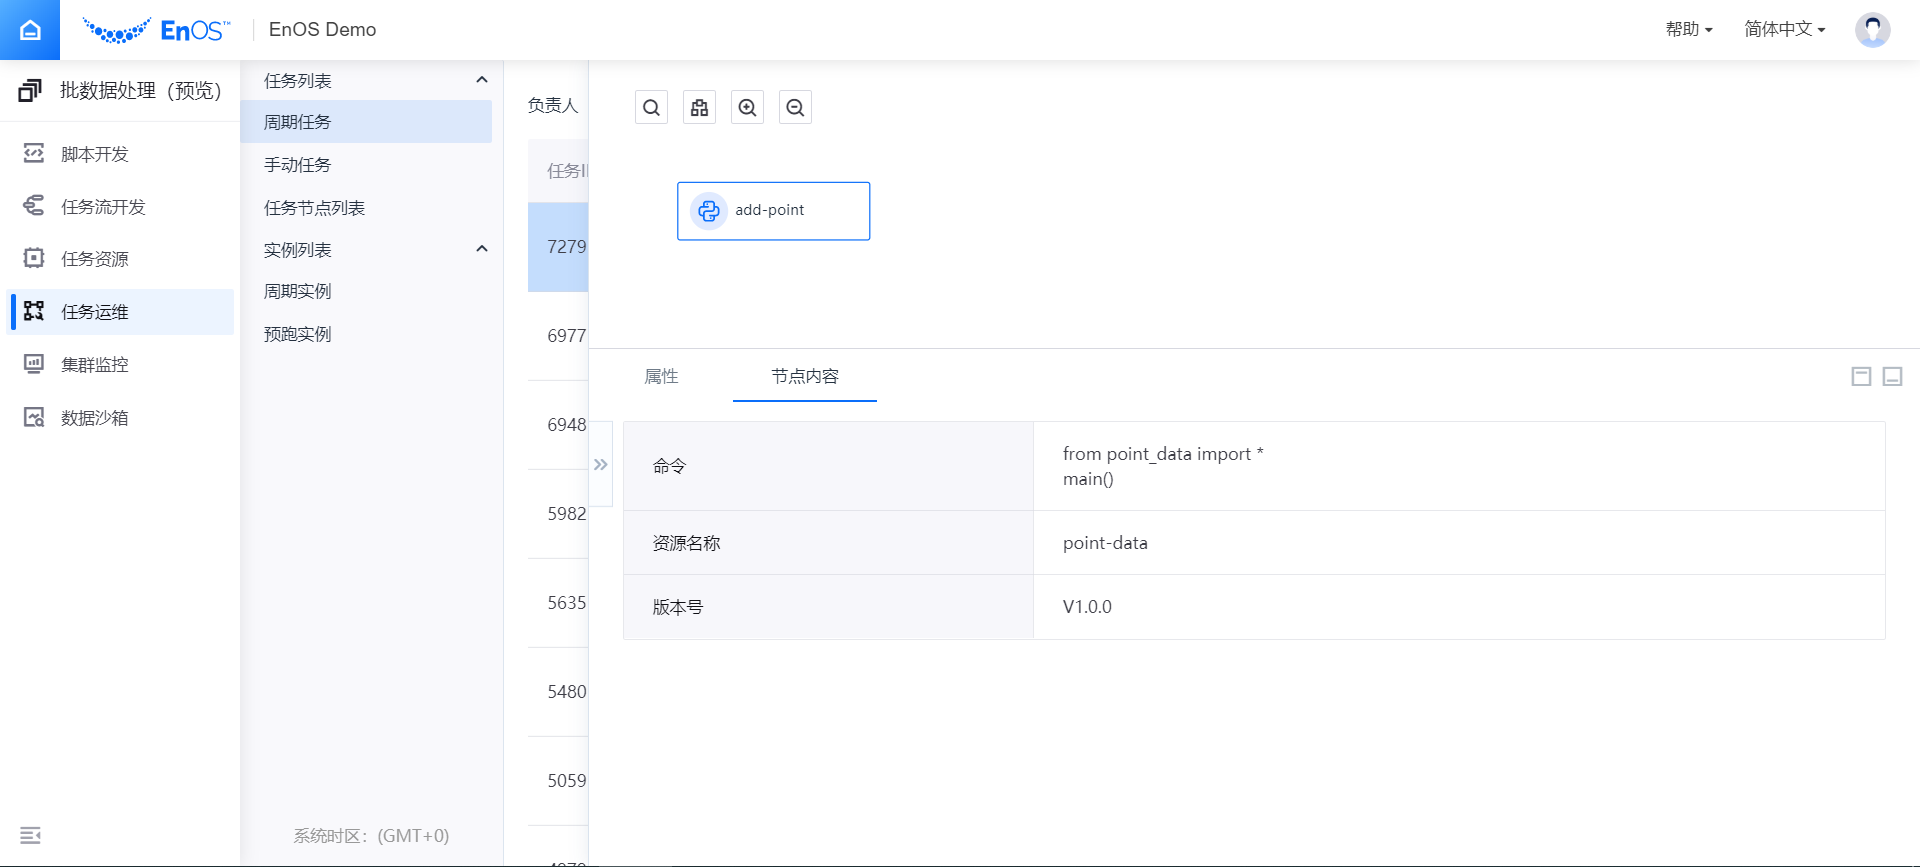The width and height of the screenshot is (1920, 867).
Task: Click the user avatar icon
Action: pos(1872,30)
